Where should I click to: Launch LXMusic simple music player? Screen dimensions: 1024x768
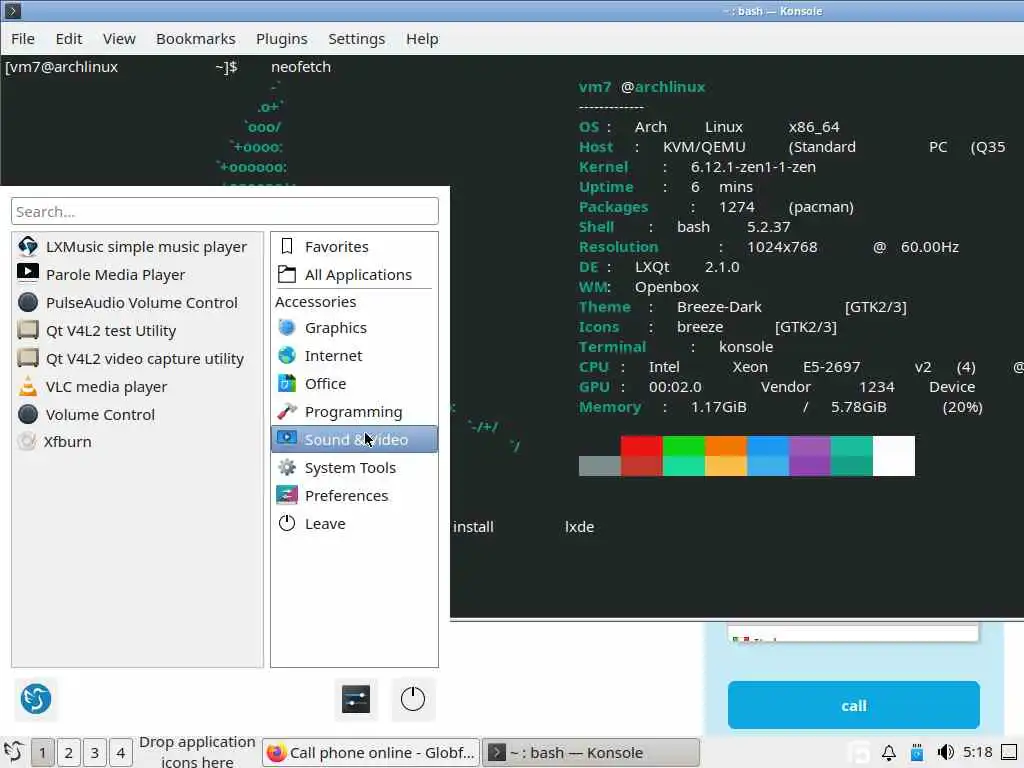pos(137,247)
